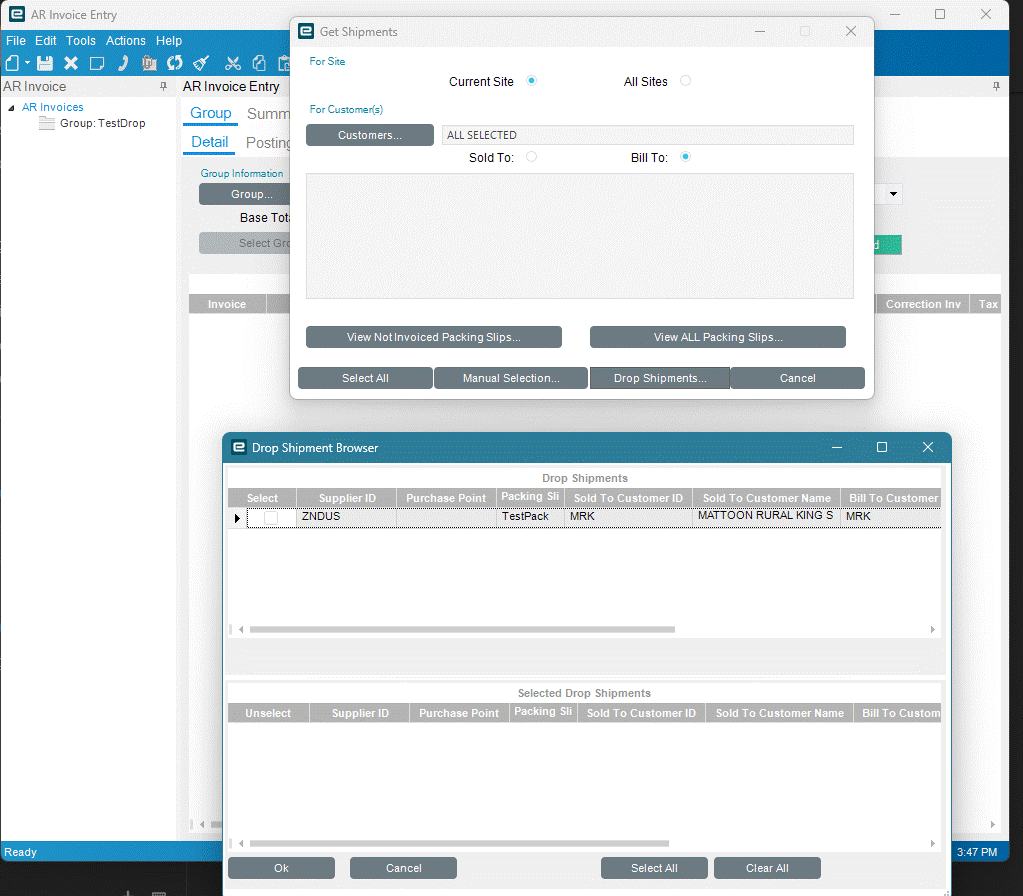1023x896 pixels.
Task: Click the Unselect column header
Action: pos(267,713)
